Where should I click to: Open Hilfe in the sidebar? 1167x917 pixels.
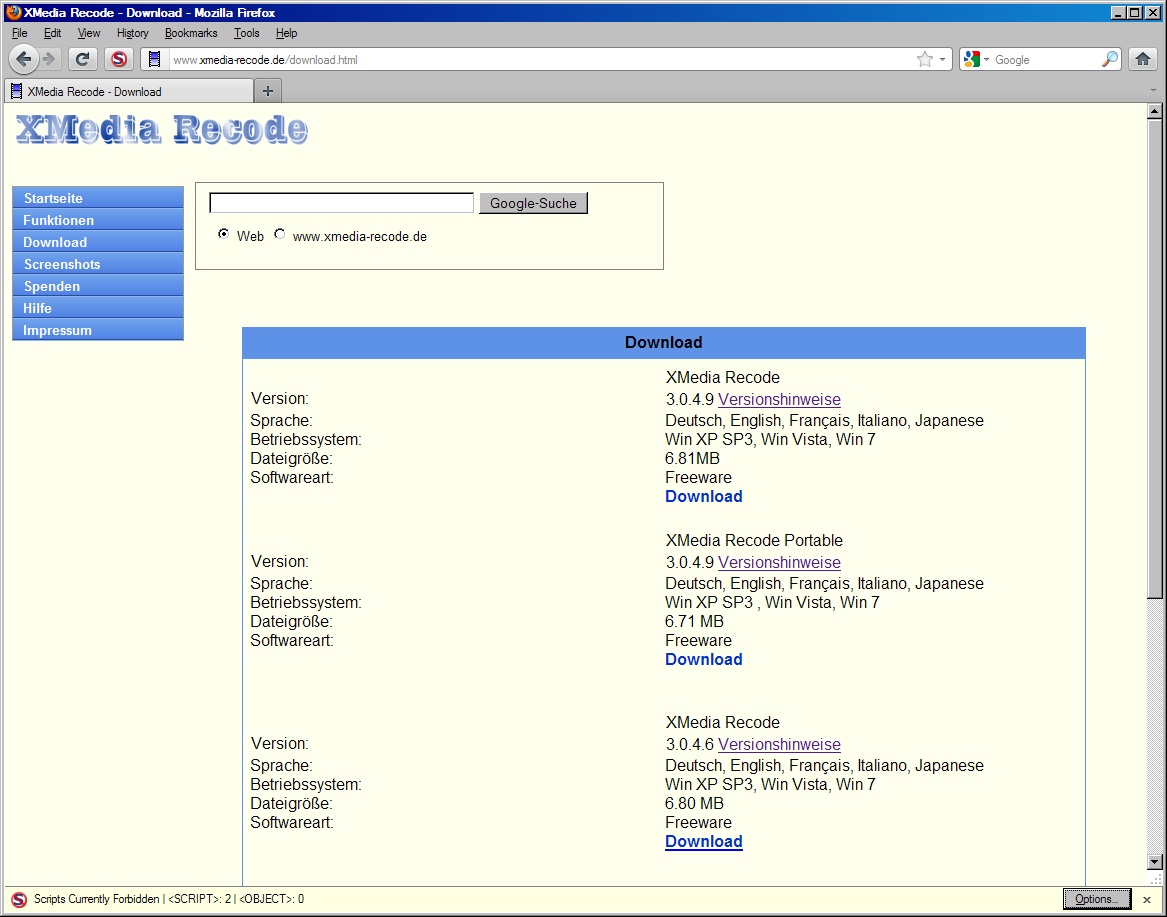point(97,307)
